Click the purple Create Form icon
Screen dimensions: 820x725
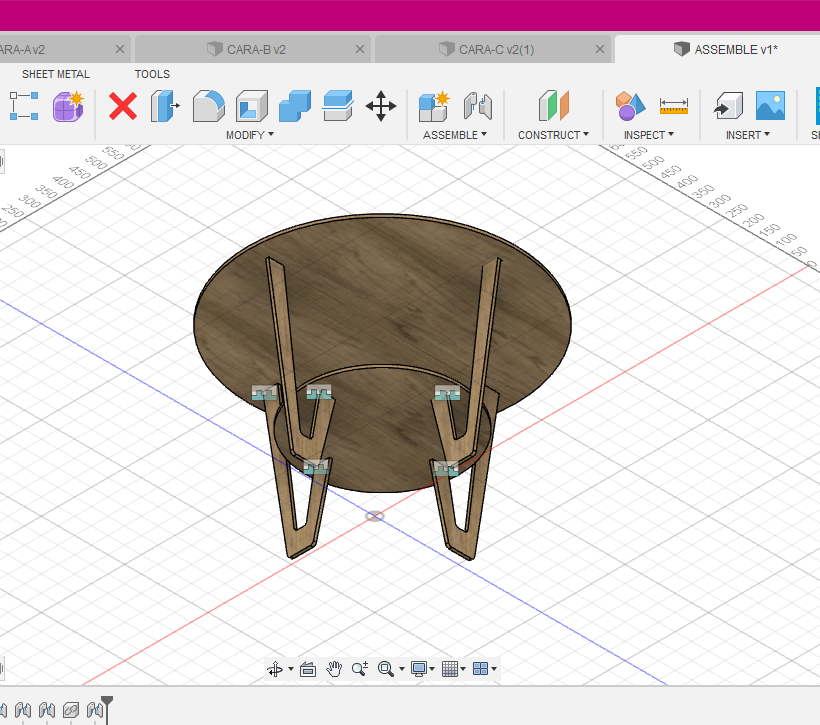tap(68, 106)
